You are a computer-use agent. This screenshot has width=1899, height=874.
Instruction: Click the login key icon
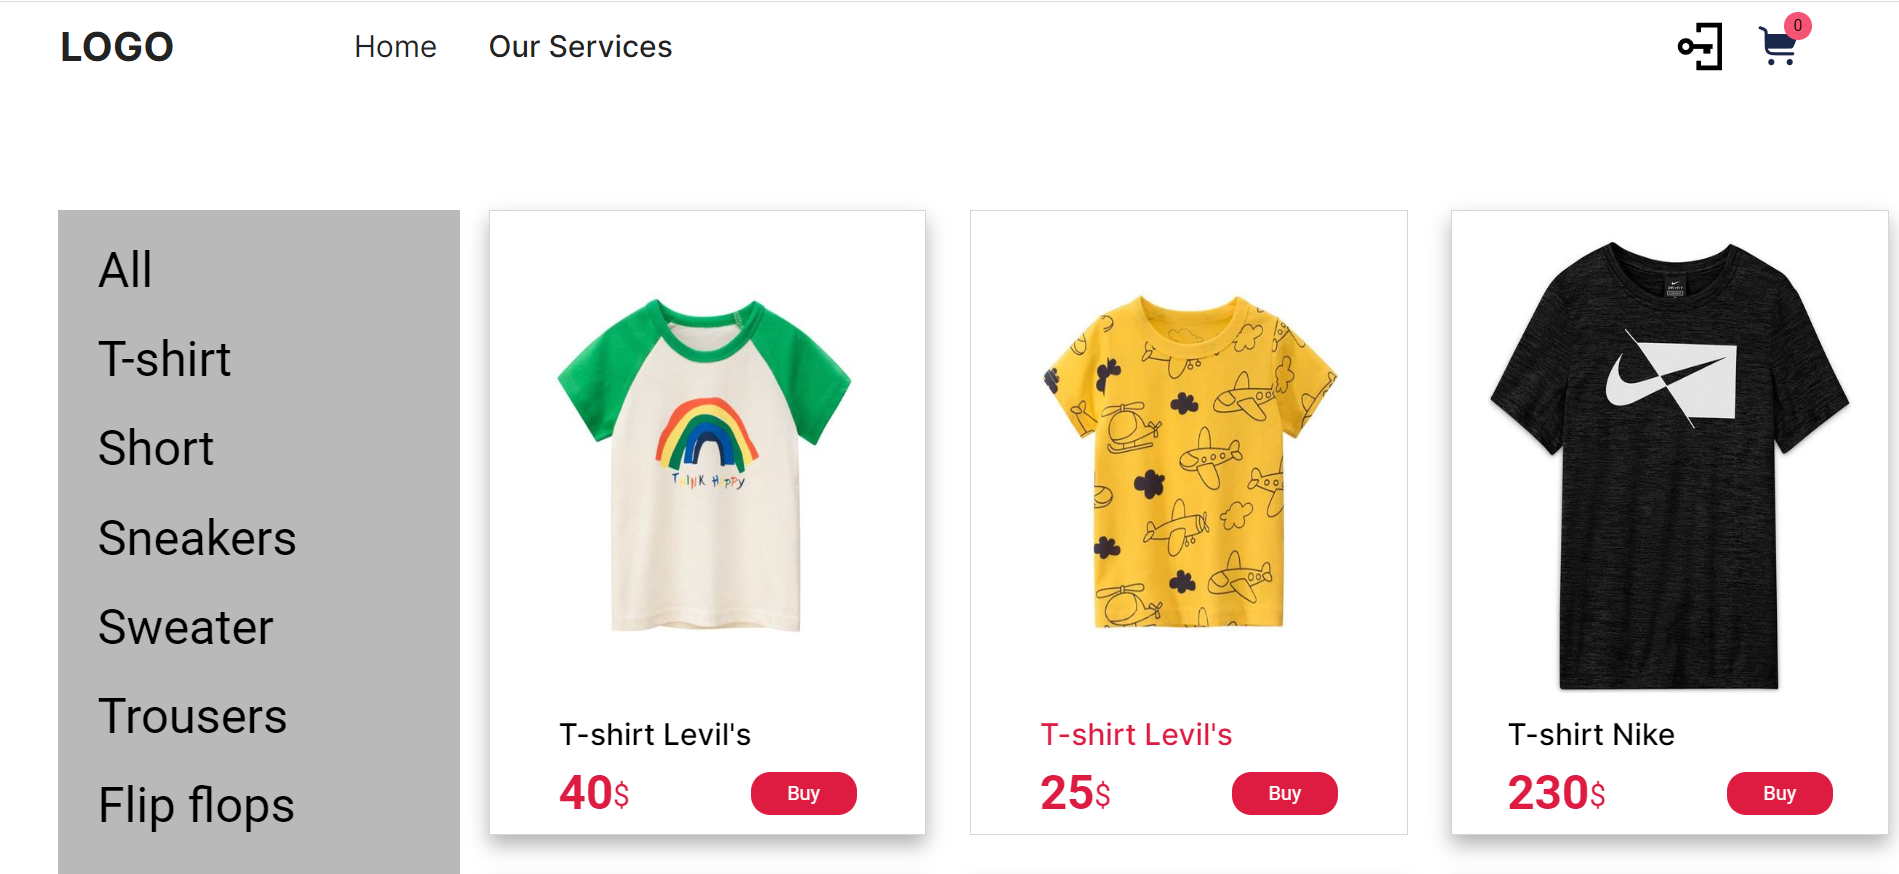coord(1699,47)
